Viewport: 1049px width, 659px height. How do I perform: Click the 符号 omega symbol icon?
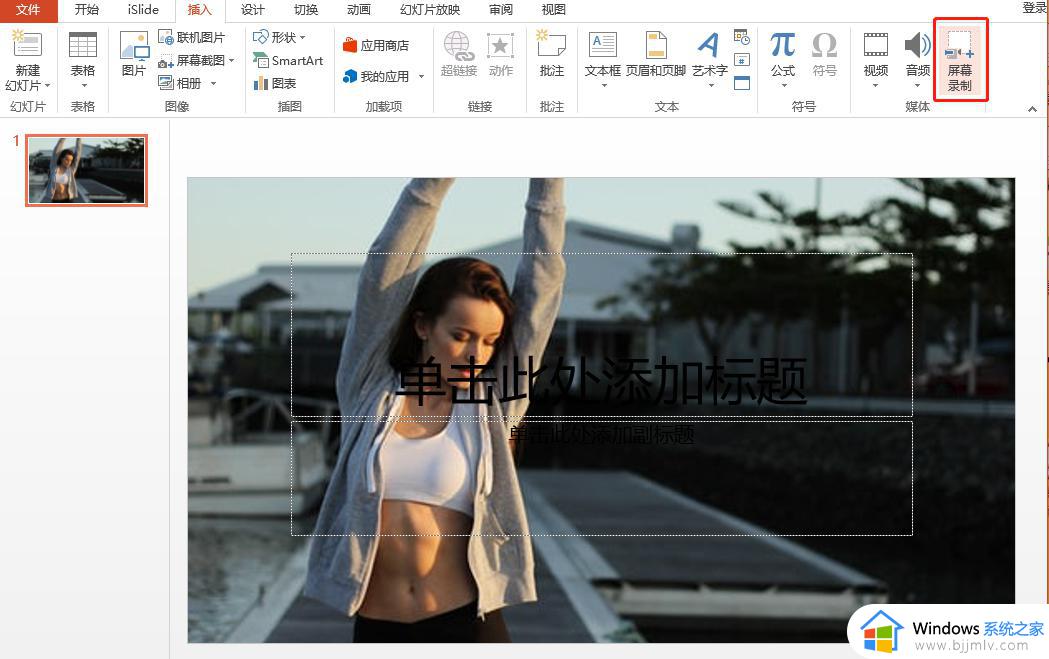pos(824,45)
